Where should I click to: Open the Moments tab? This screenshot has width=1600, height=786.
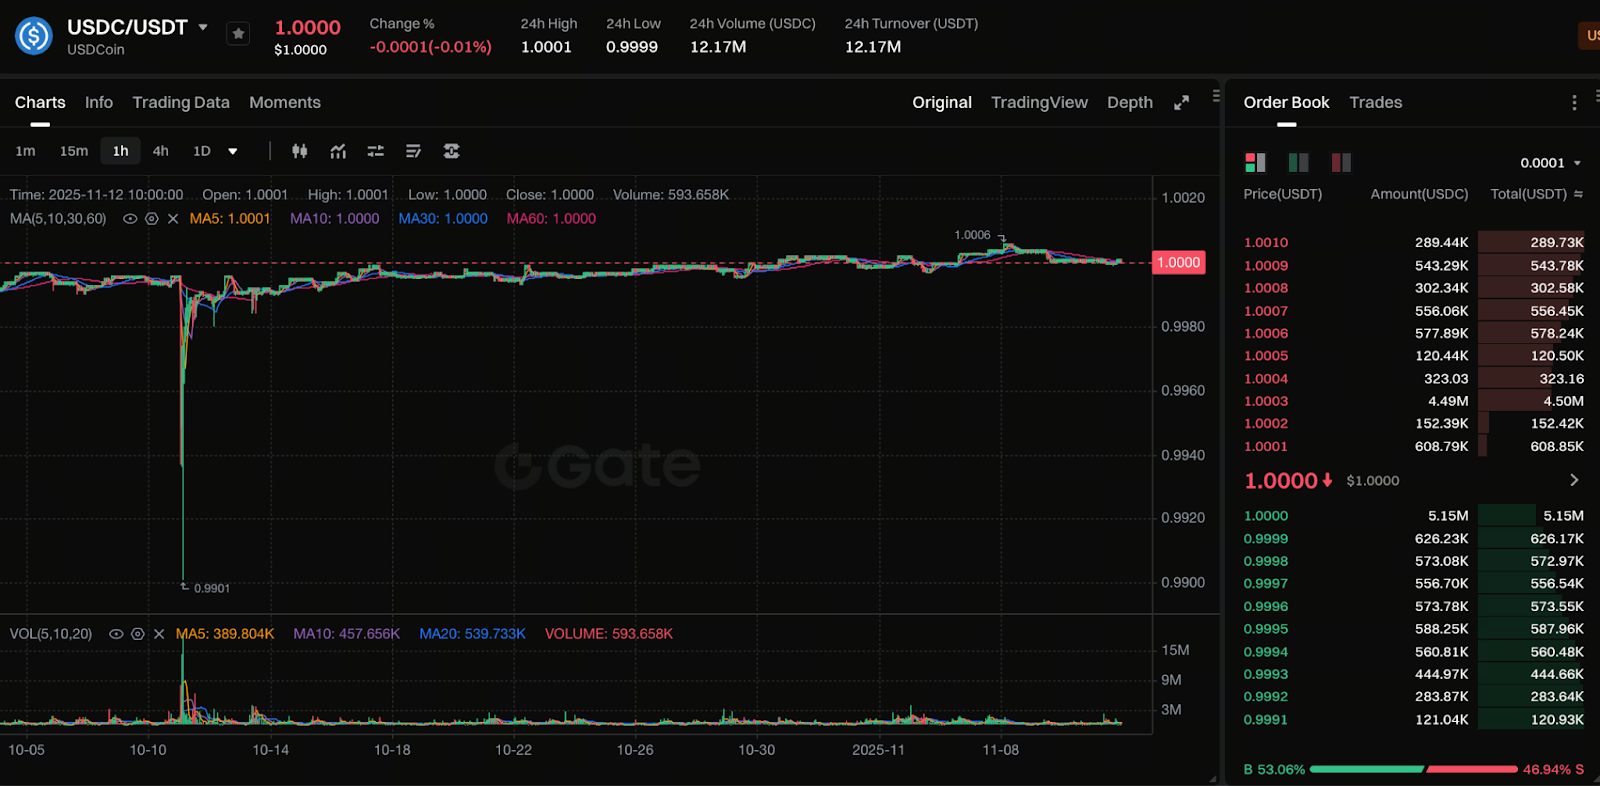pos(285,102)
